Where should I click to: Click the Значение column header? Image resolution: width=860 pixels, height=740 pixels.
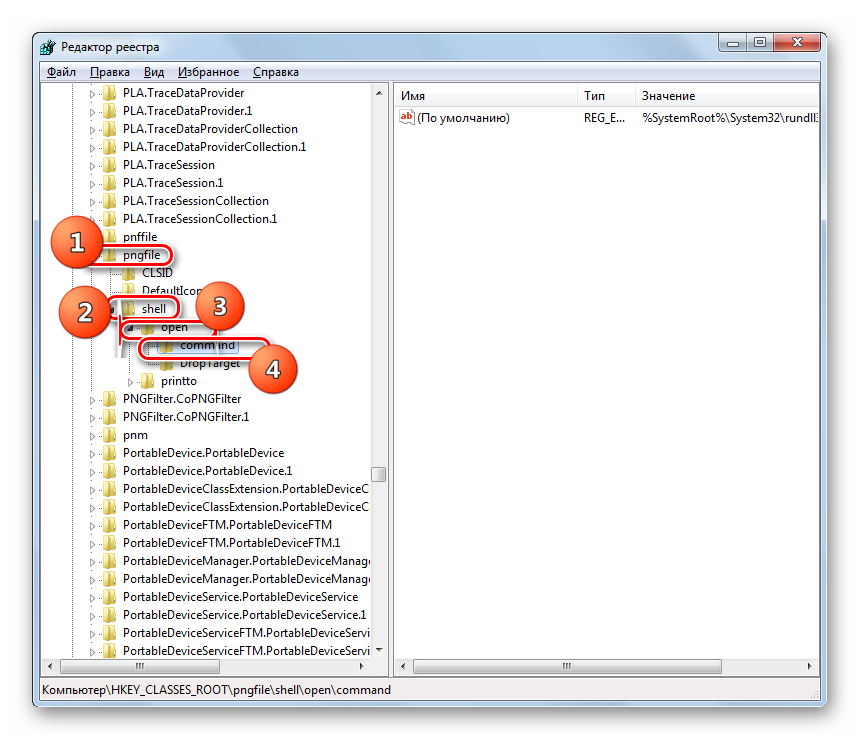click(x=669, y=96)
